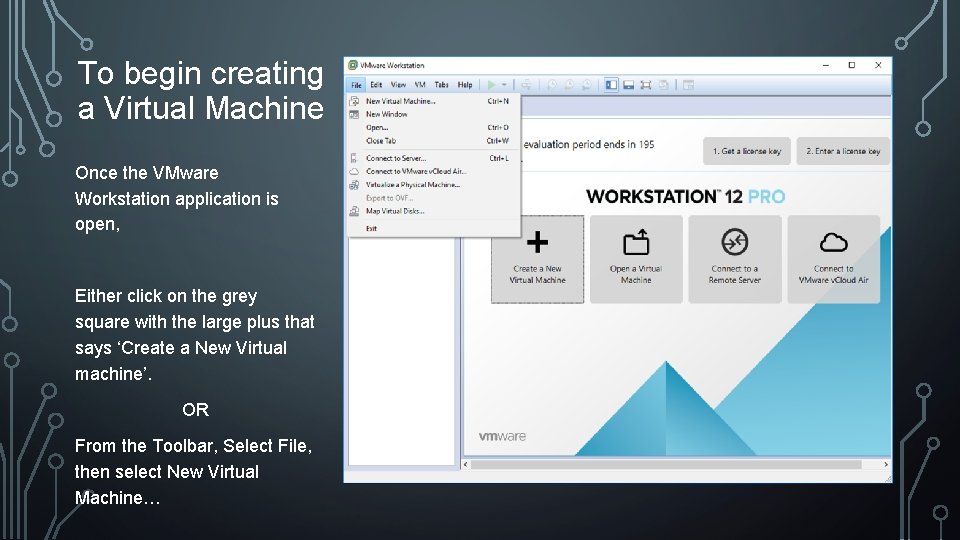Viewport: 960px width, 540px height.
Task: Click the vCloud Air cloud tile icon
Action: pyautogui.click(x=833, y=243)
